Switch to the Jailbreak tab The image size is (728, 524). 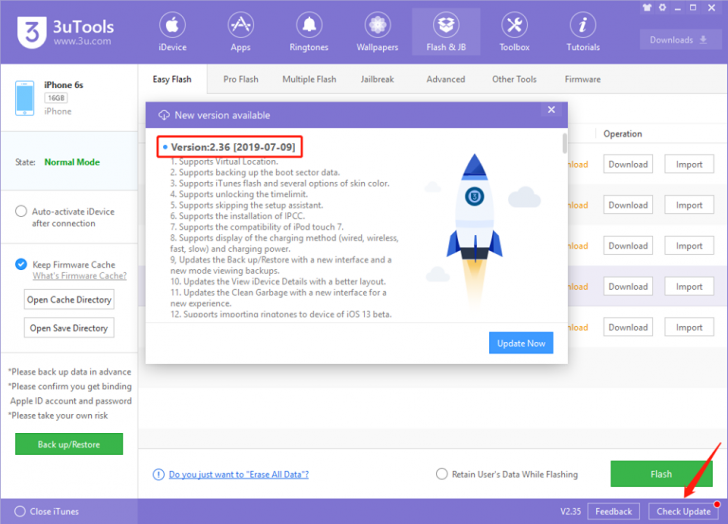377,79
